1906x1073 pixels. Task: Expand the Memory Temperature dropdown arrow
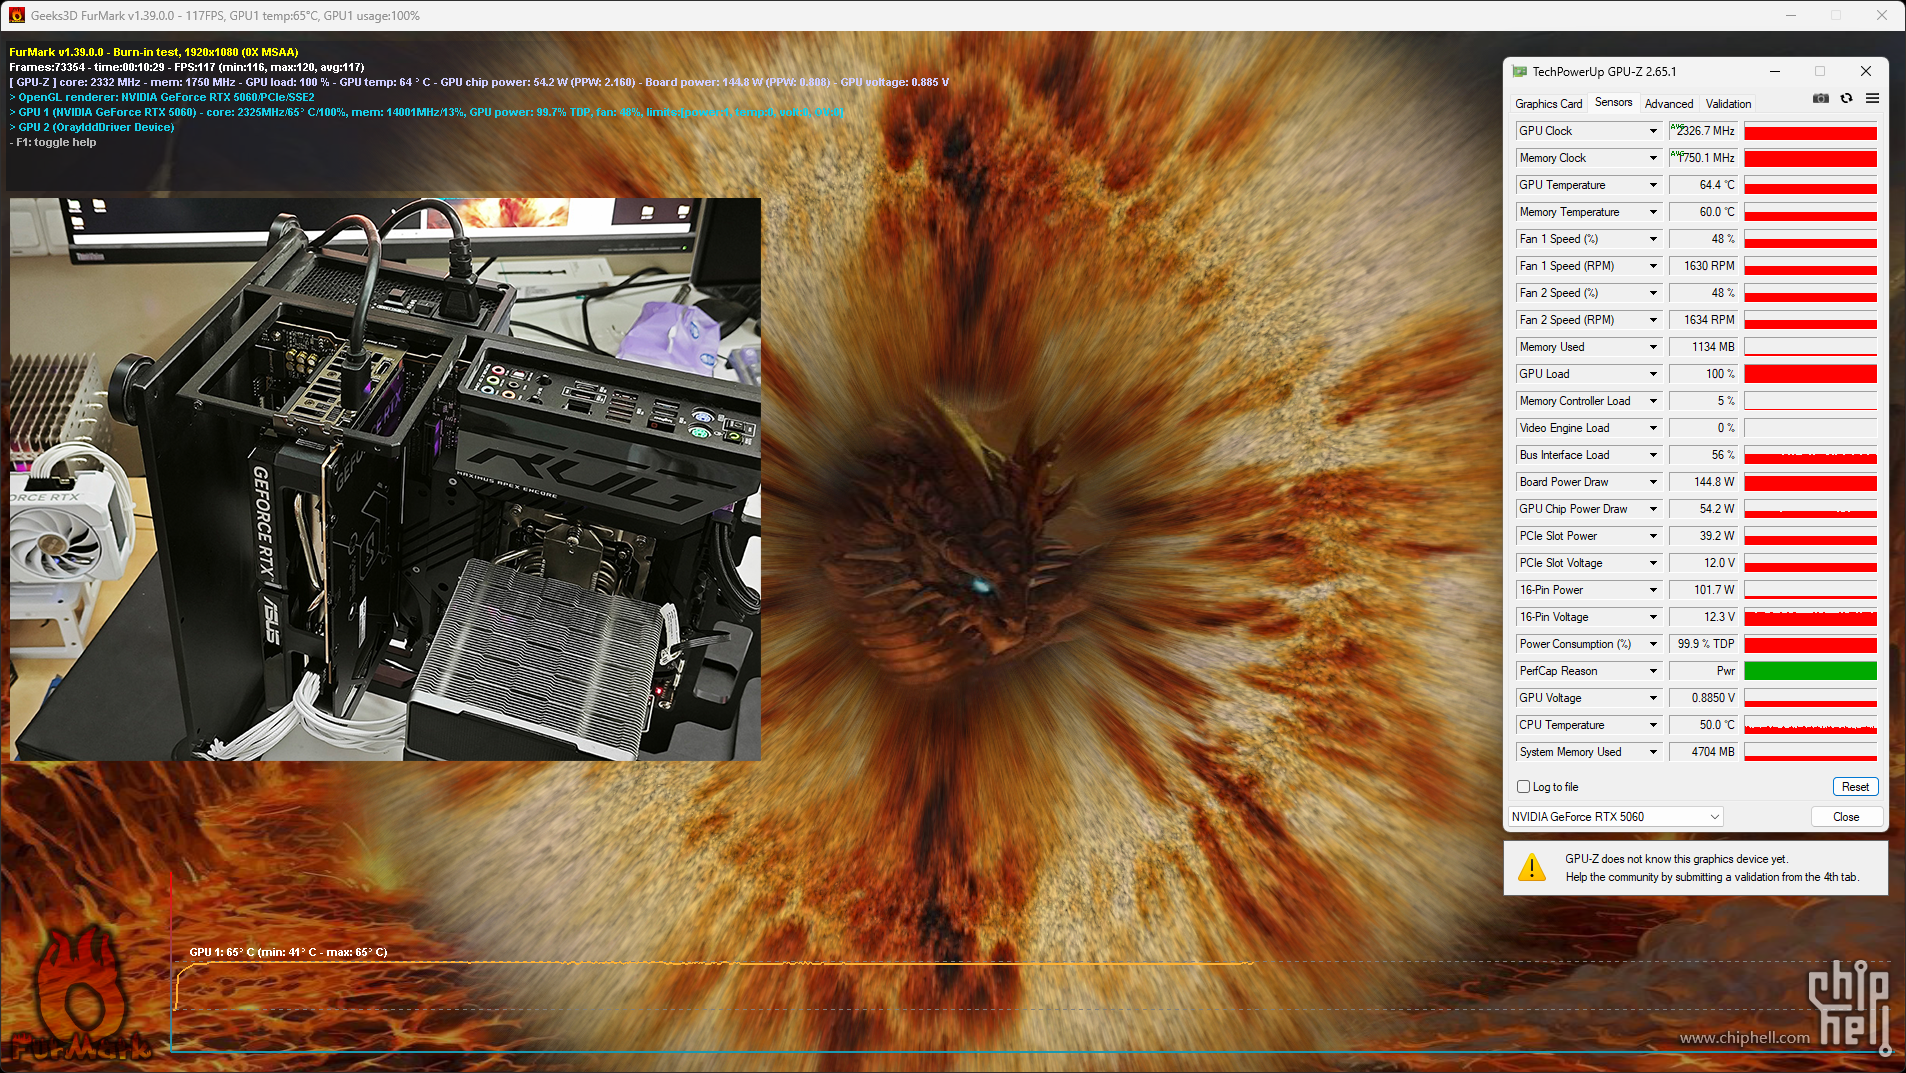click(1653, 212)
